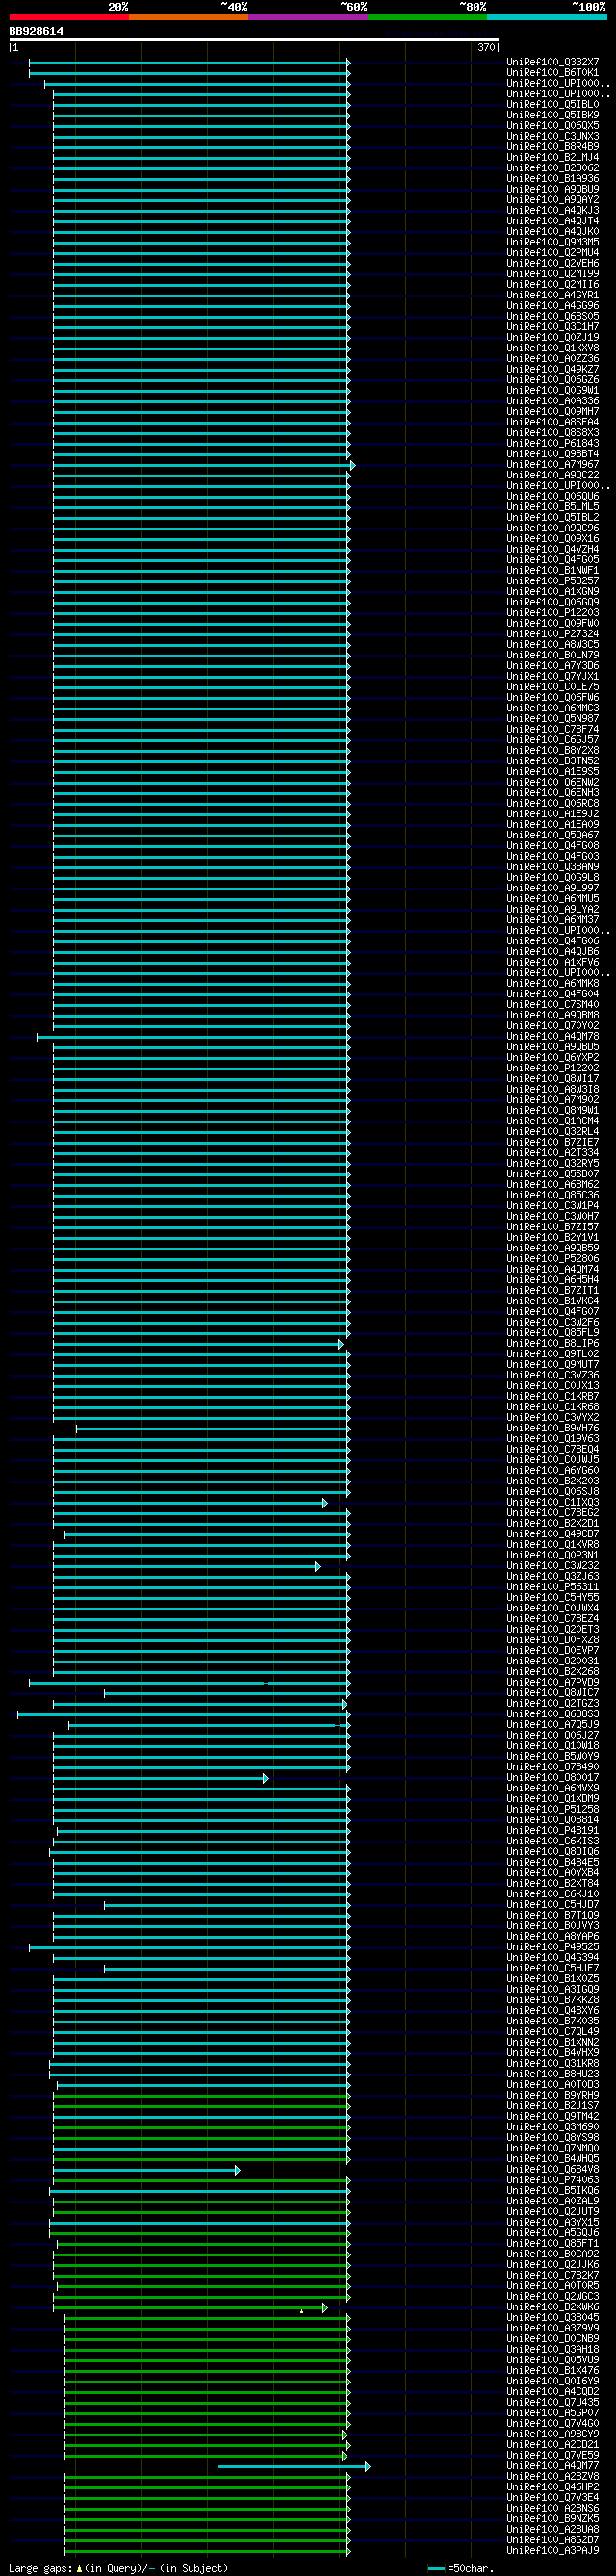Image resolution: width=616 pixels, height=2576 pixels.
Task: Select UniRef100_A4QKJ3 label
Action: [553, 210]
